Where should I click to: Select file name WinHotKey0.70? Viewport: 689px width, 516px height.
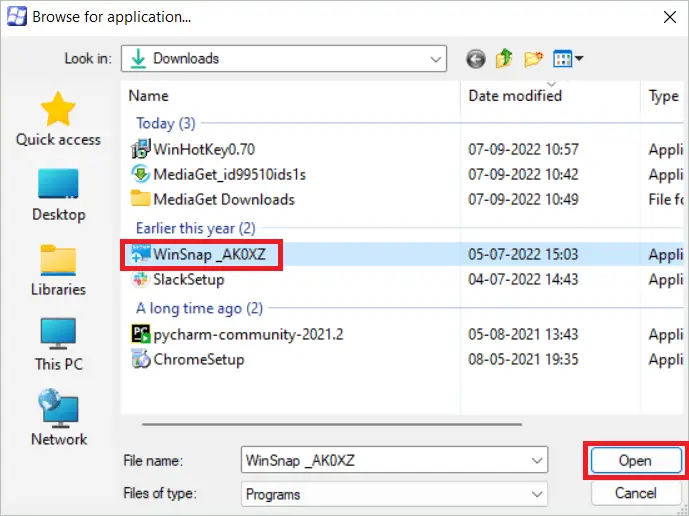204,149
